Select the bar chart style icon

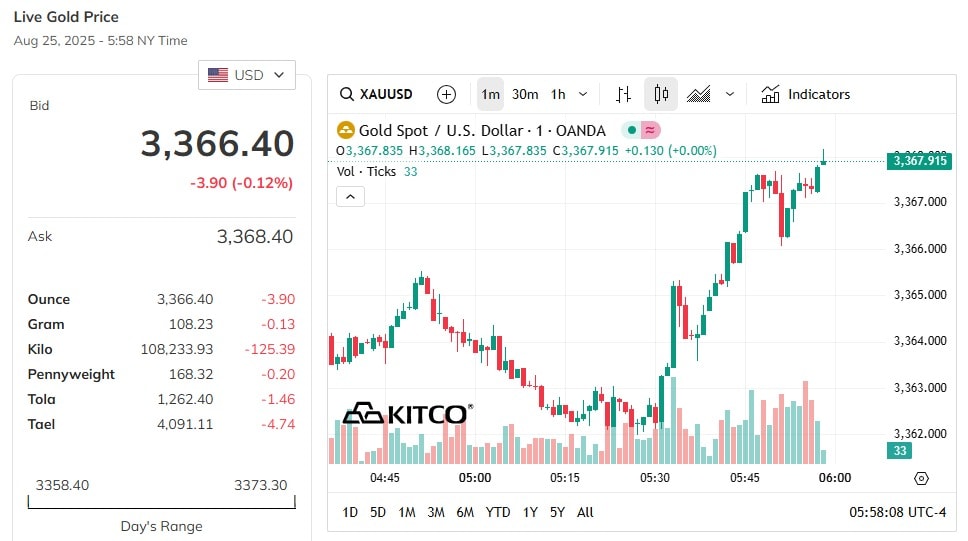point(624,94)
